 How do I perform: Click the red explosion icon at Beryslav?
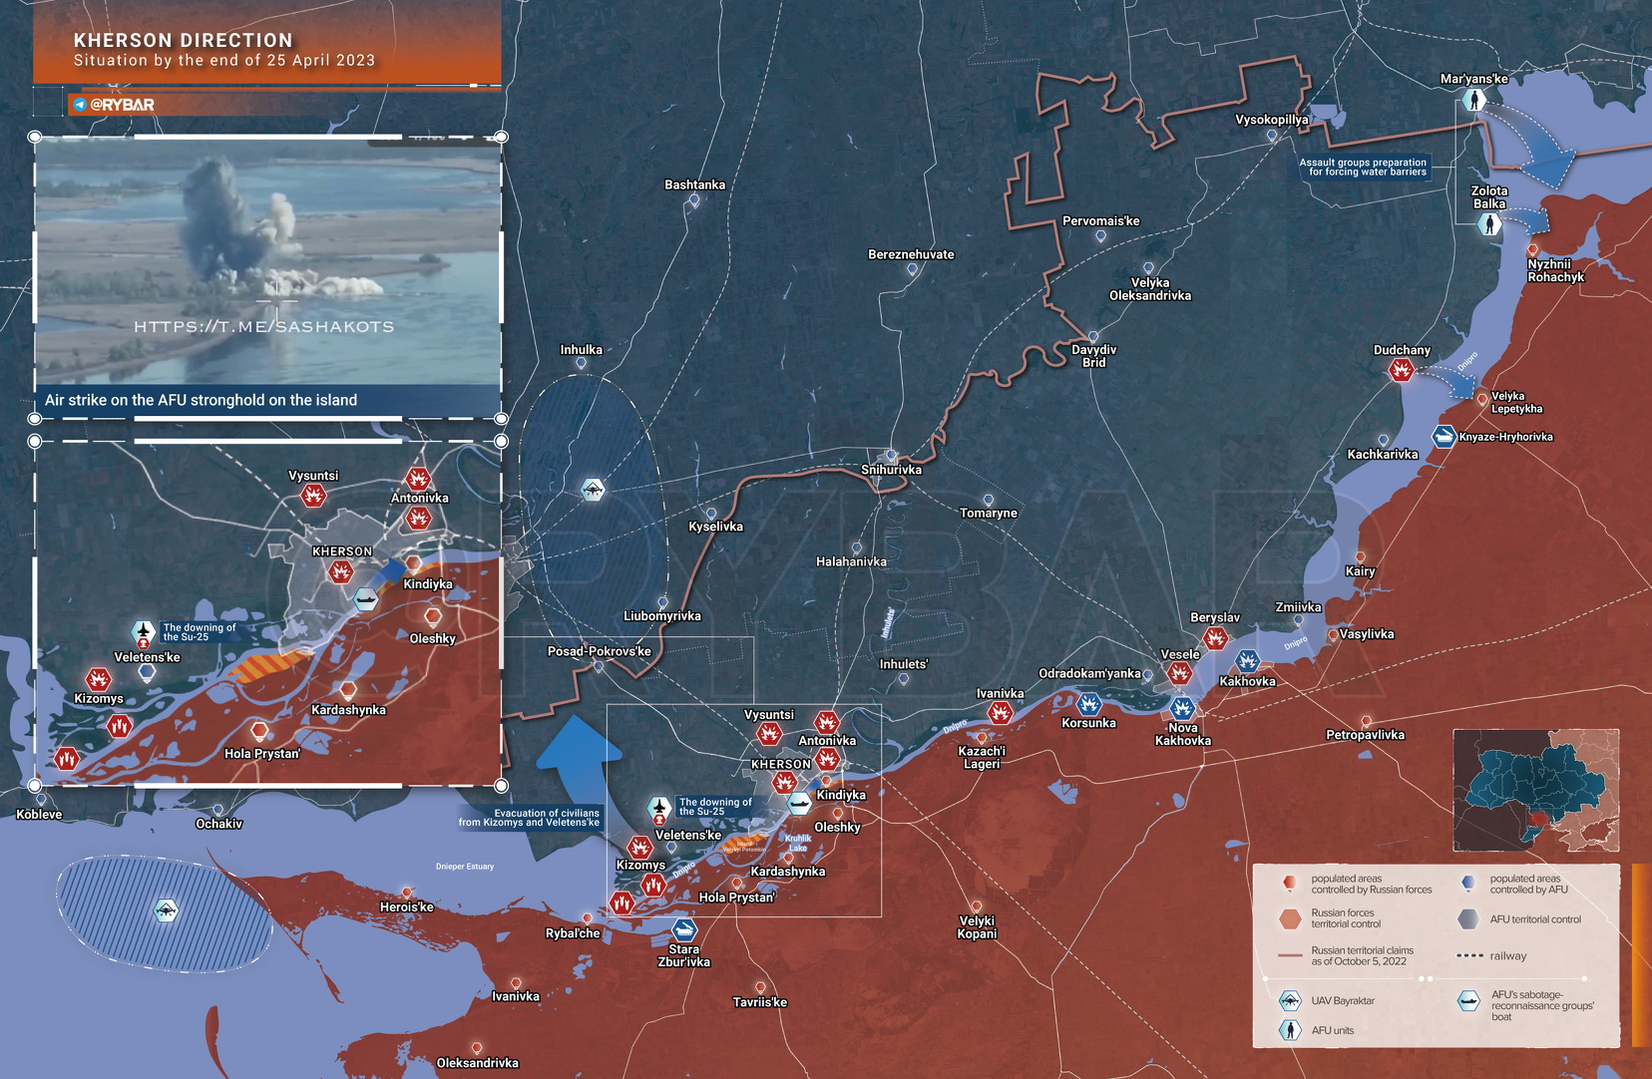click(x=1215, y=637)
